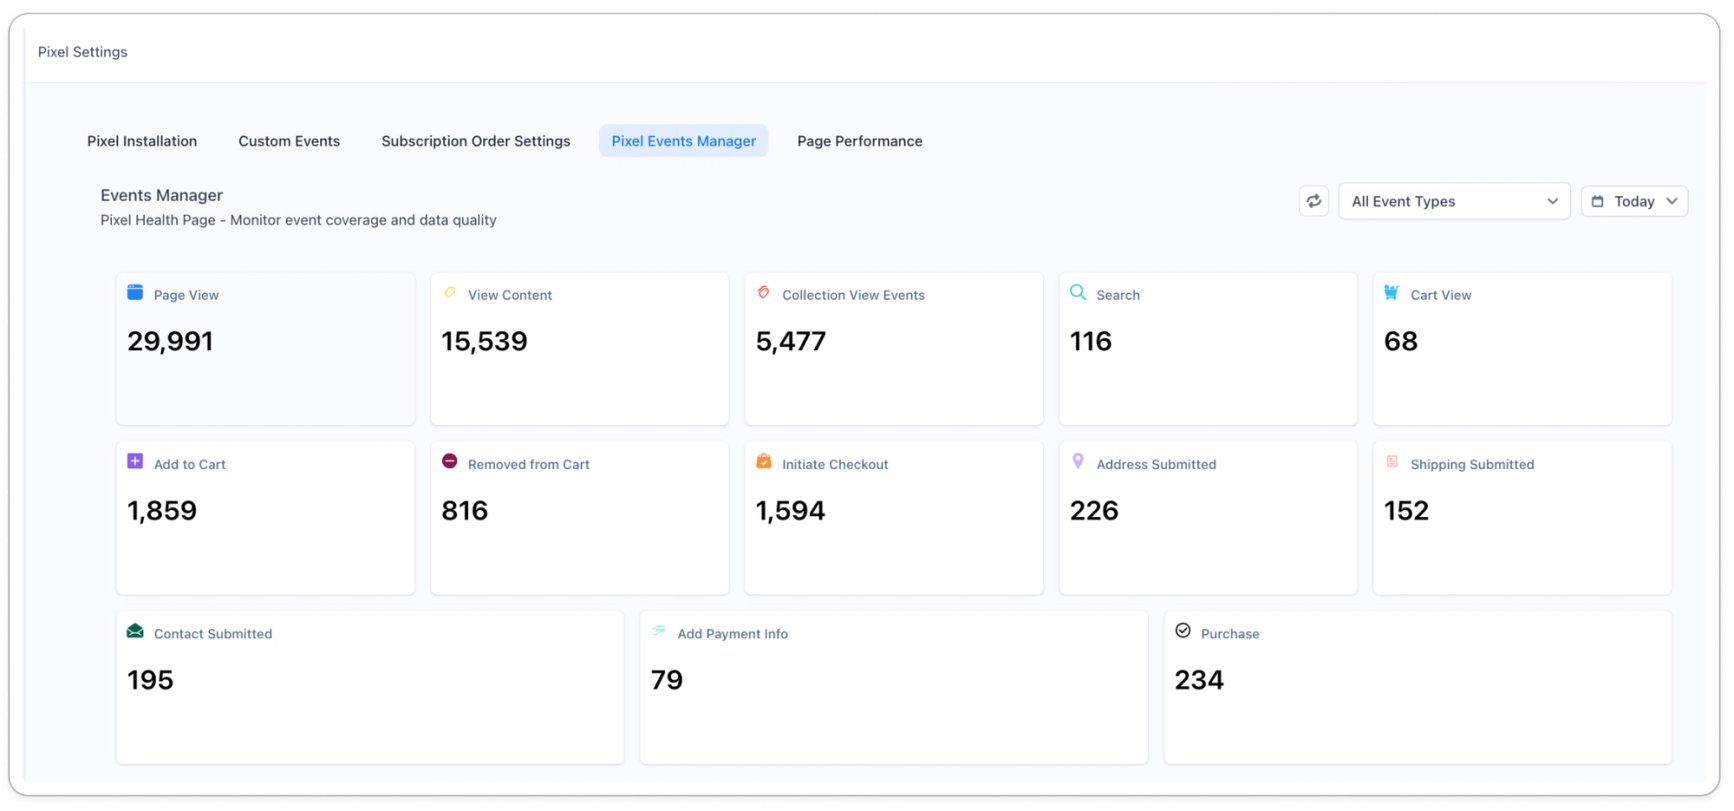Click the purple Add to Cart icon
The width and height of the screenshot is (1734, 811).
pos(135,461)
